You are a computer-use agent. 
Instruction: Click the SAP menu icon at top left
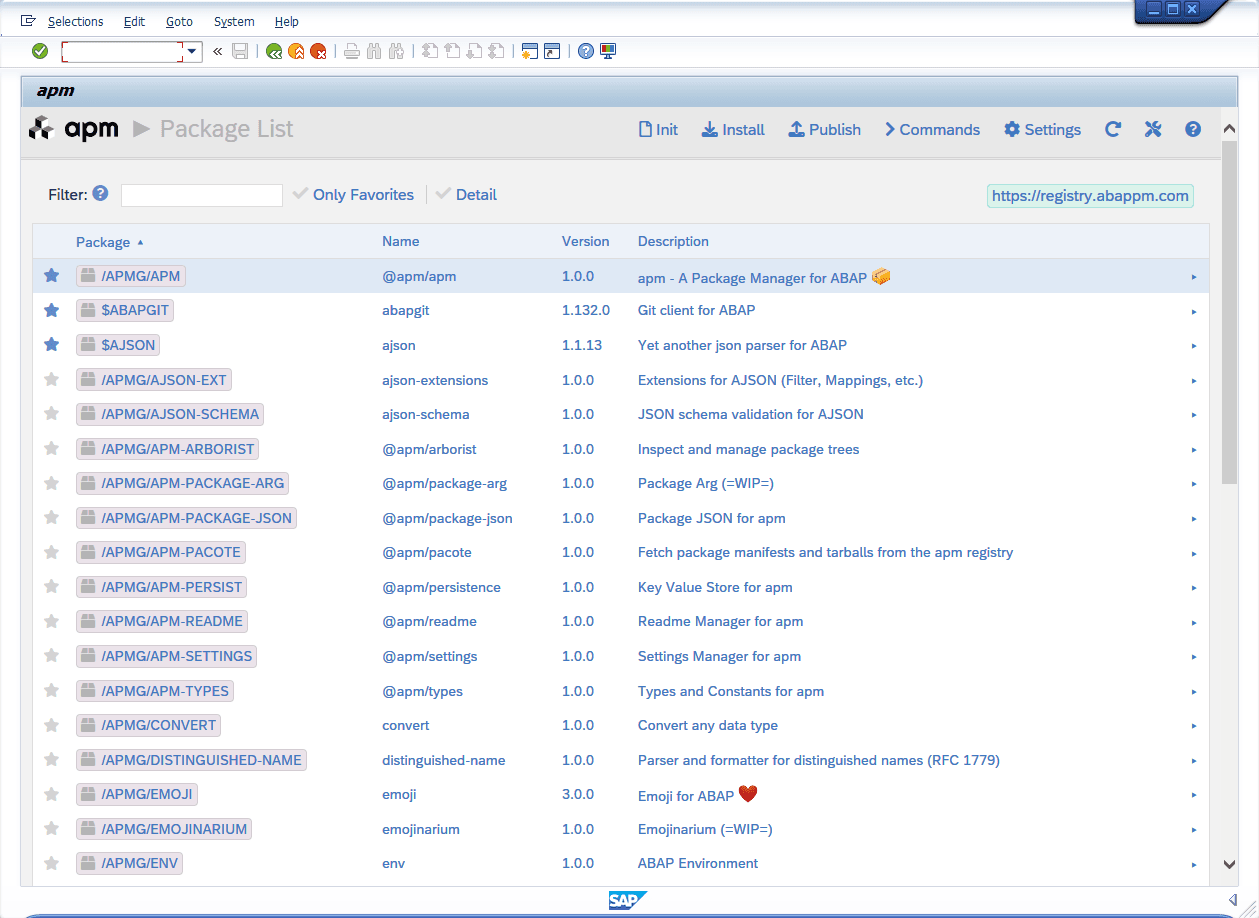[28, 20]
